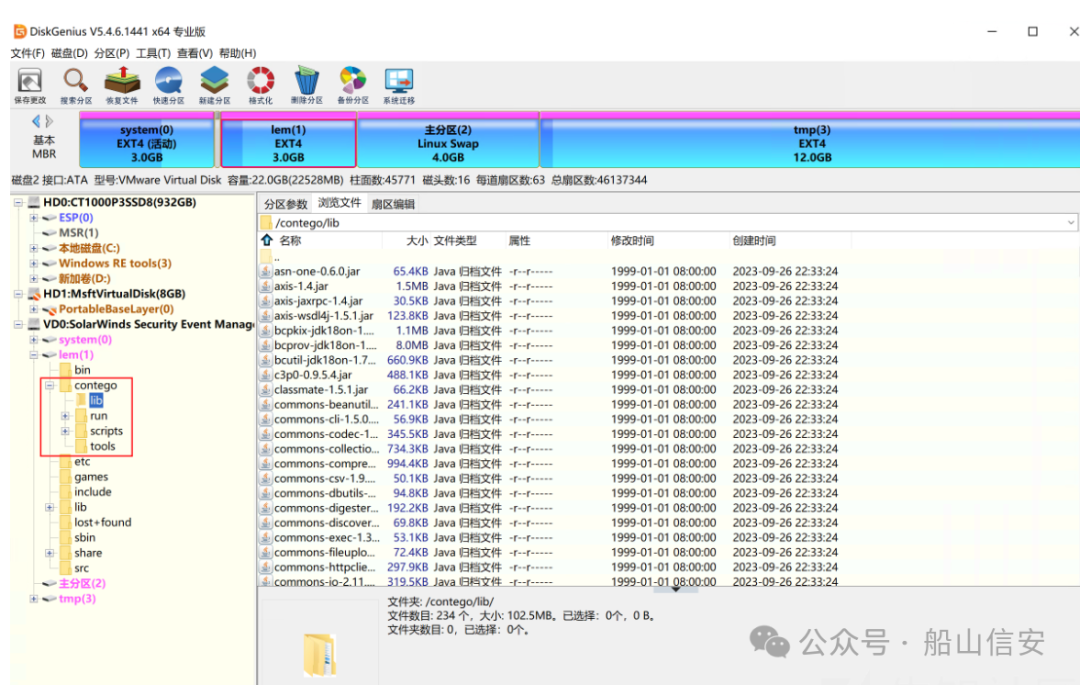
Task: Expand the scripts folder node
Action: (65, 431)
